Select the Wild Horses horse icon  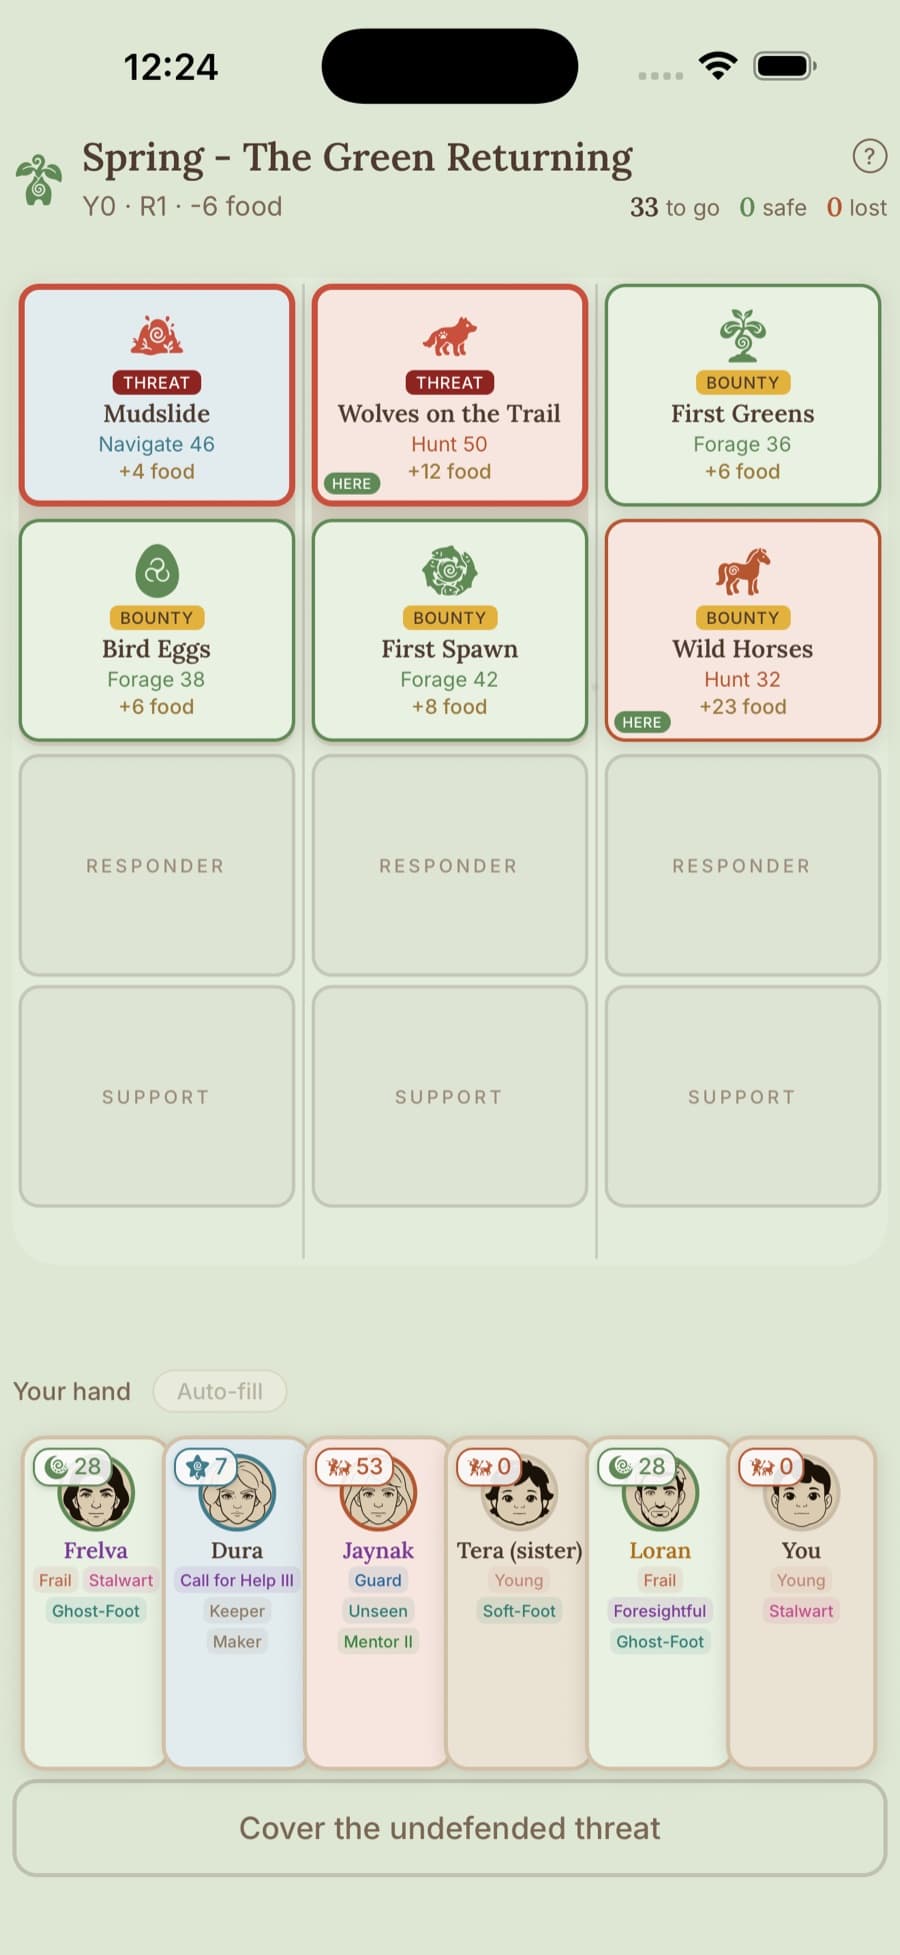(x=742, y=571)
